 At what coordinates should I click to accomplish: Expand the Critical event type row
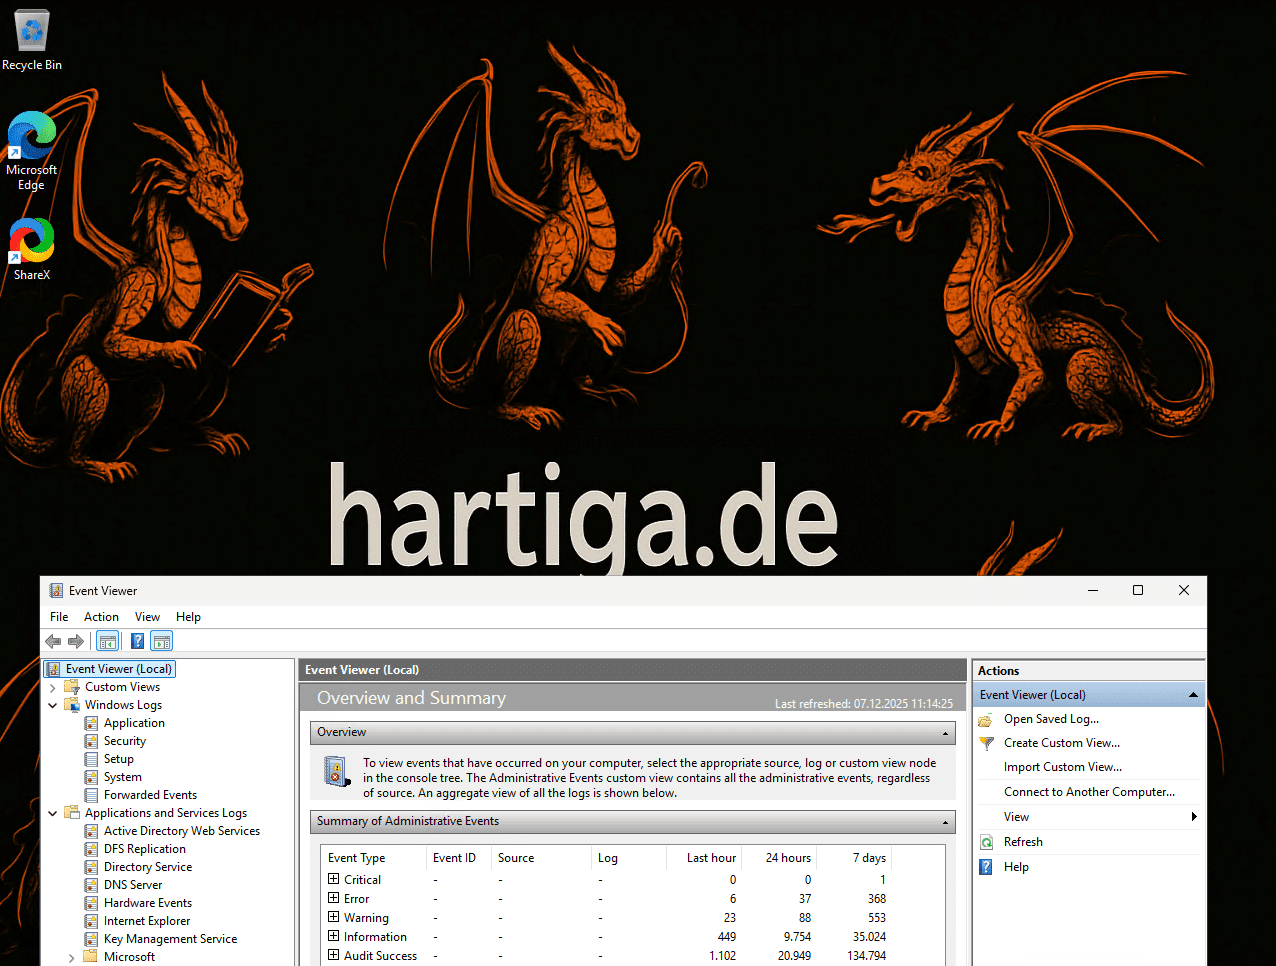coord(333,879)
